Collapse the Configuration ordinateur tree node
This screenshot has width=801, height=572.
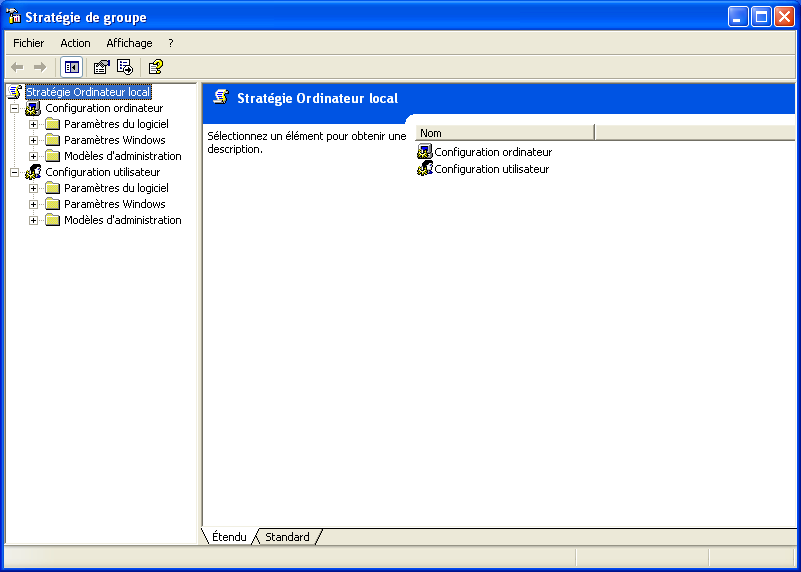15,108
